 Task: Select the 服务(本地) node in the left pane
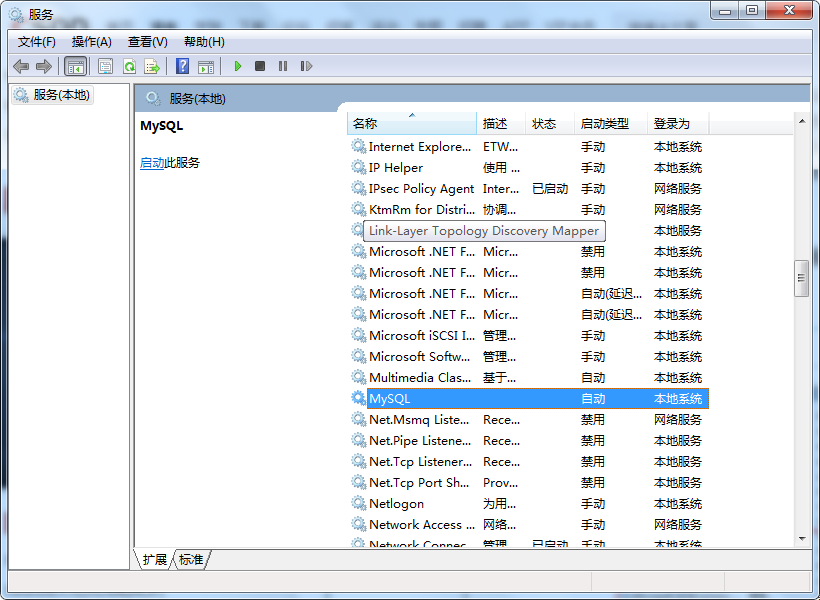pos(52,95)
